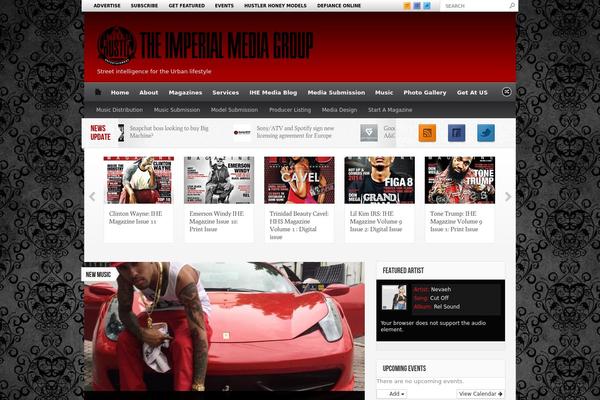
Task: Open the large orange RSS feed icon
Action: coord(427,133)
